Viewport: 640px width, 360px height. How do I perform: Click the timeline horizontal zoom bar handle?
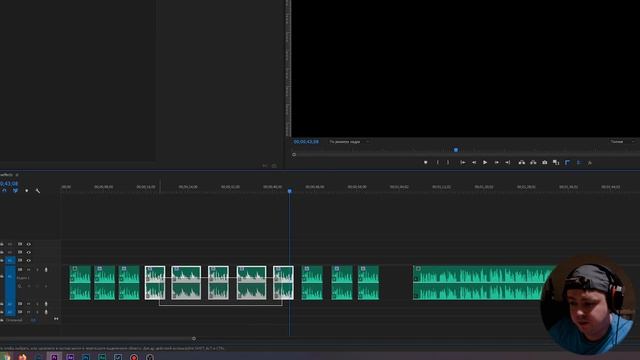click(194, 338)
